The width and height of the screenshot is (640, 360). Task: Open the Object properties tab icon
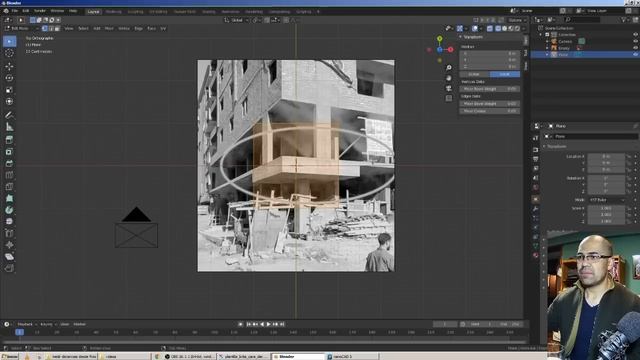tap(536, 199)
